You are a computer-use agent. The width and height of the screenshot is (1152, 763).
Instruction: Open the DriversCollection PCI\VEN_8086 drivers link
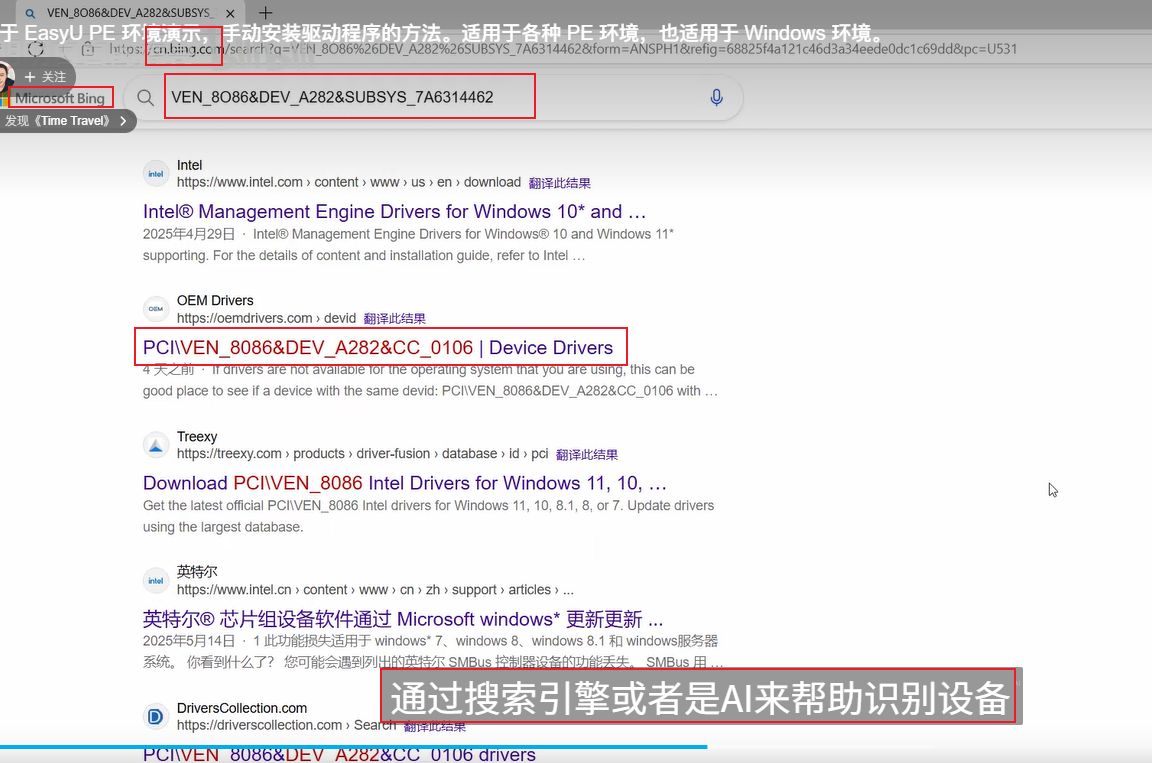[x=339, y=754]
